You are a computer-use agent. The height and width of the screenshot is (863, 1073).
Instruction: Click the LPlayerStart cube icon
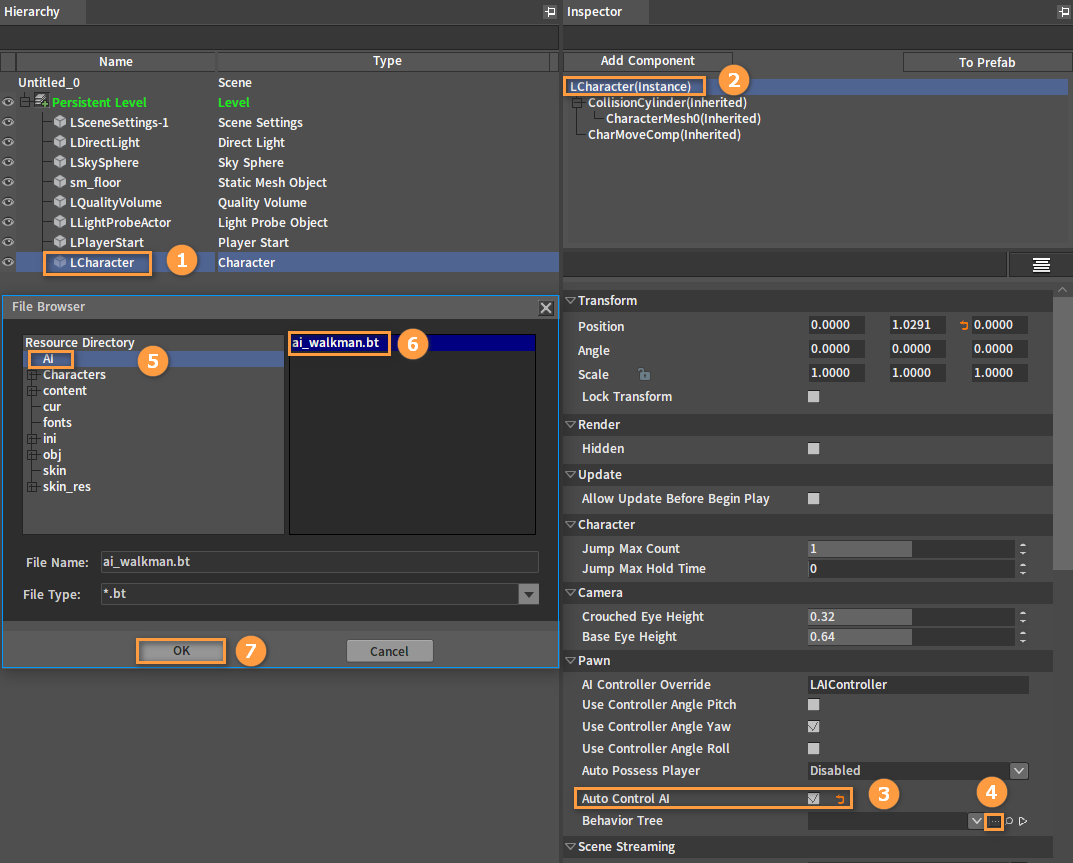coord(60,242)
